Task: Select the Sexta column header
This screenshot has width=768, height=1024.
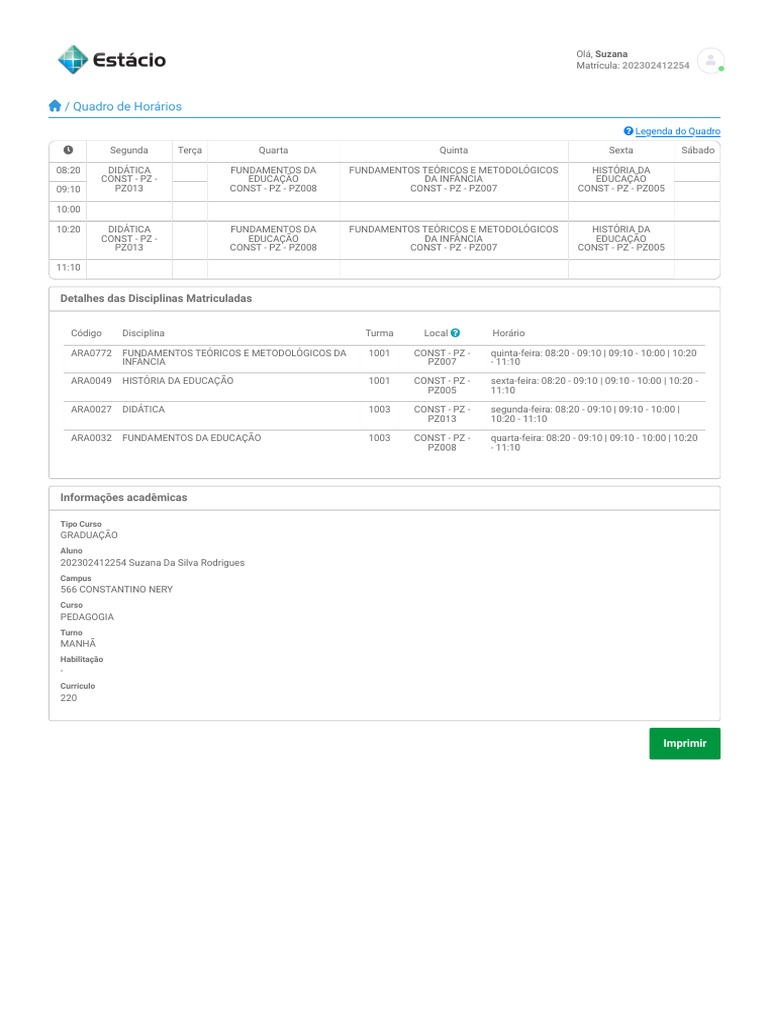Action: click(620, 150)
